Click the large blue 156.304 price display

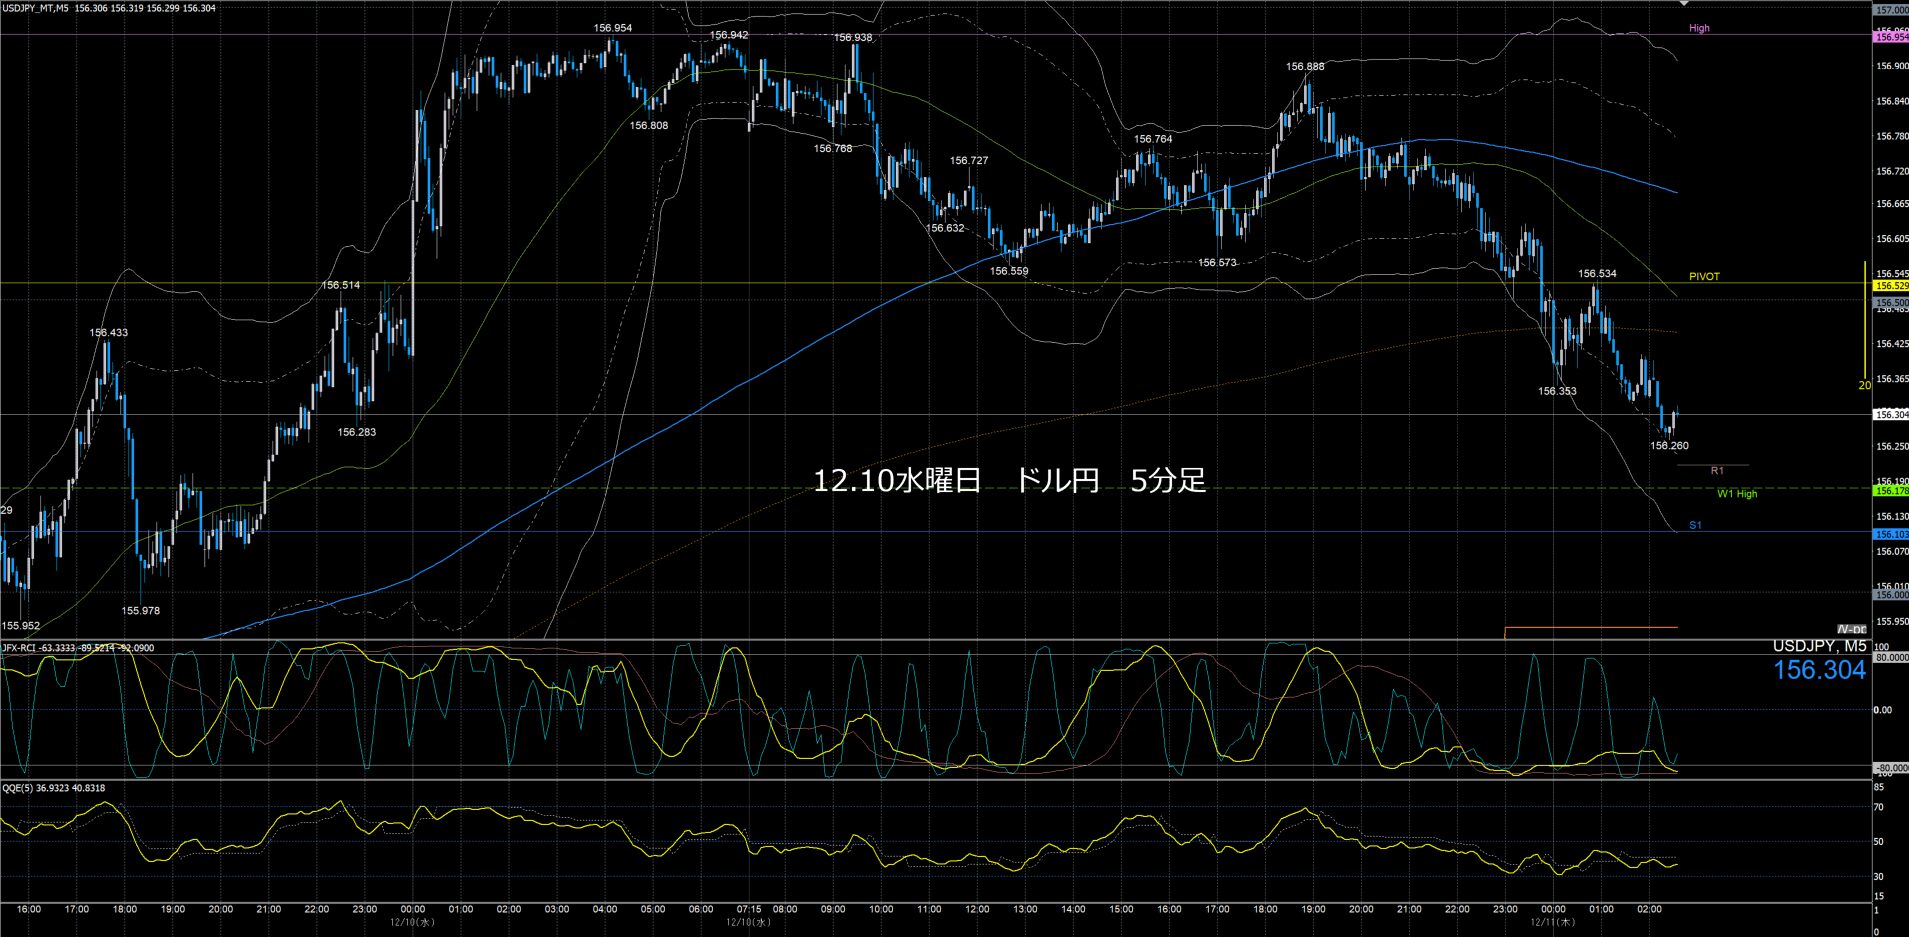coord(1819,670)
